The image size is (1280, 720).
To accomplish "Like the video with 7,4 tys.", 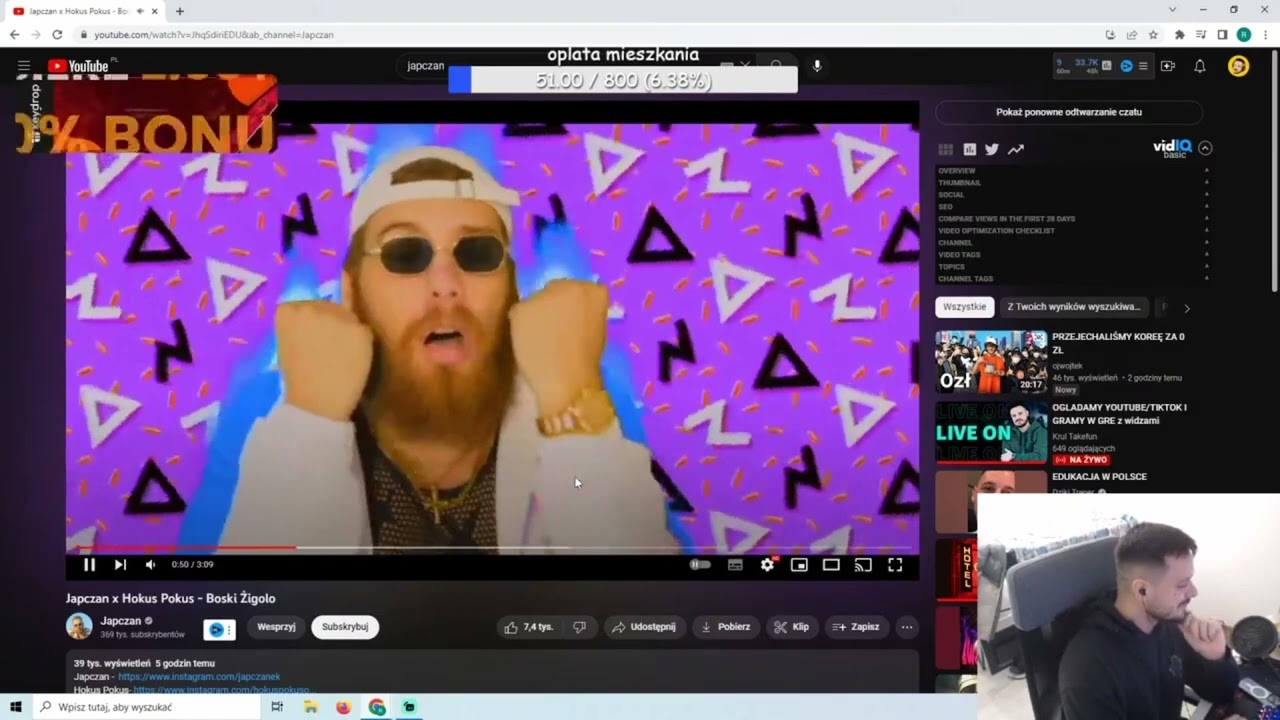I will click(528, 627).
